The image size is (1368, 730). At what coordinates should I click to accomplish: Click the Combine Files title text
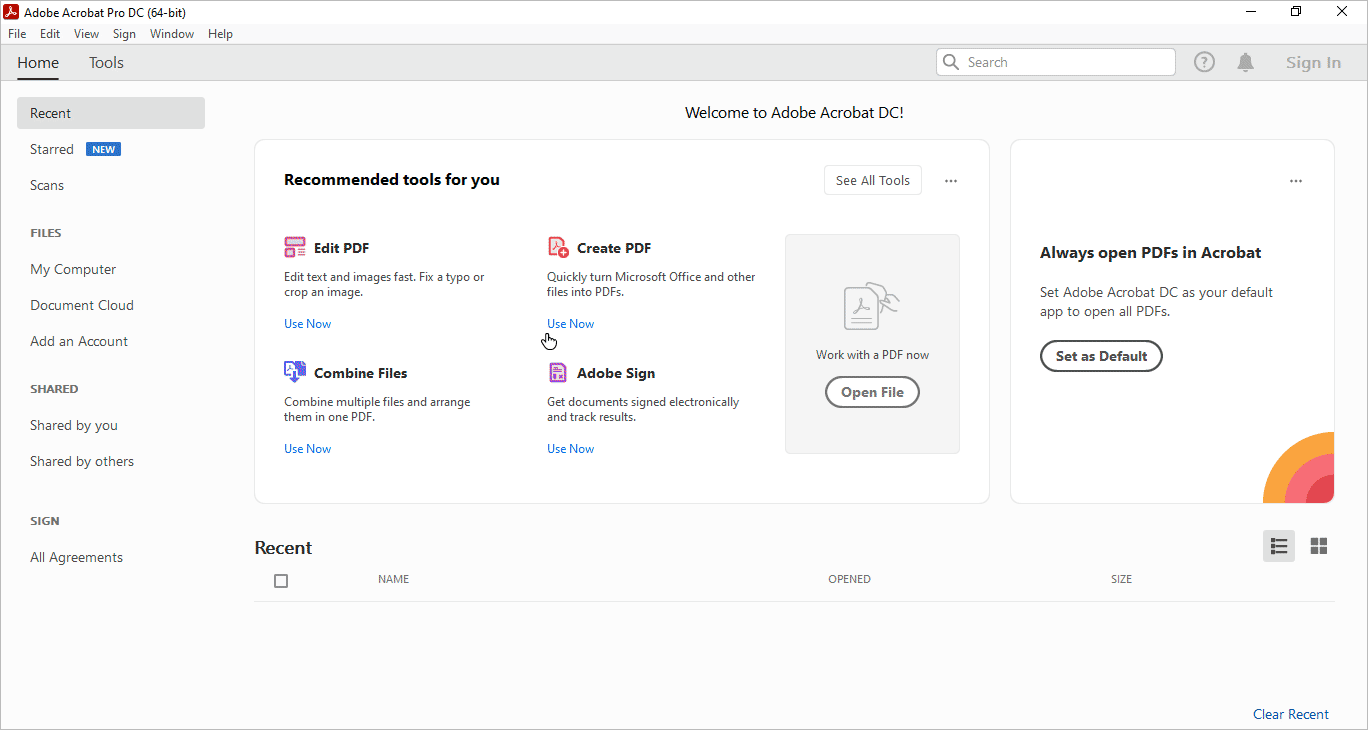pos(361,373)
